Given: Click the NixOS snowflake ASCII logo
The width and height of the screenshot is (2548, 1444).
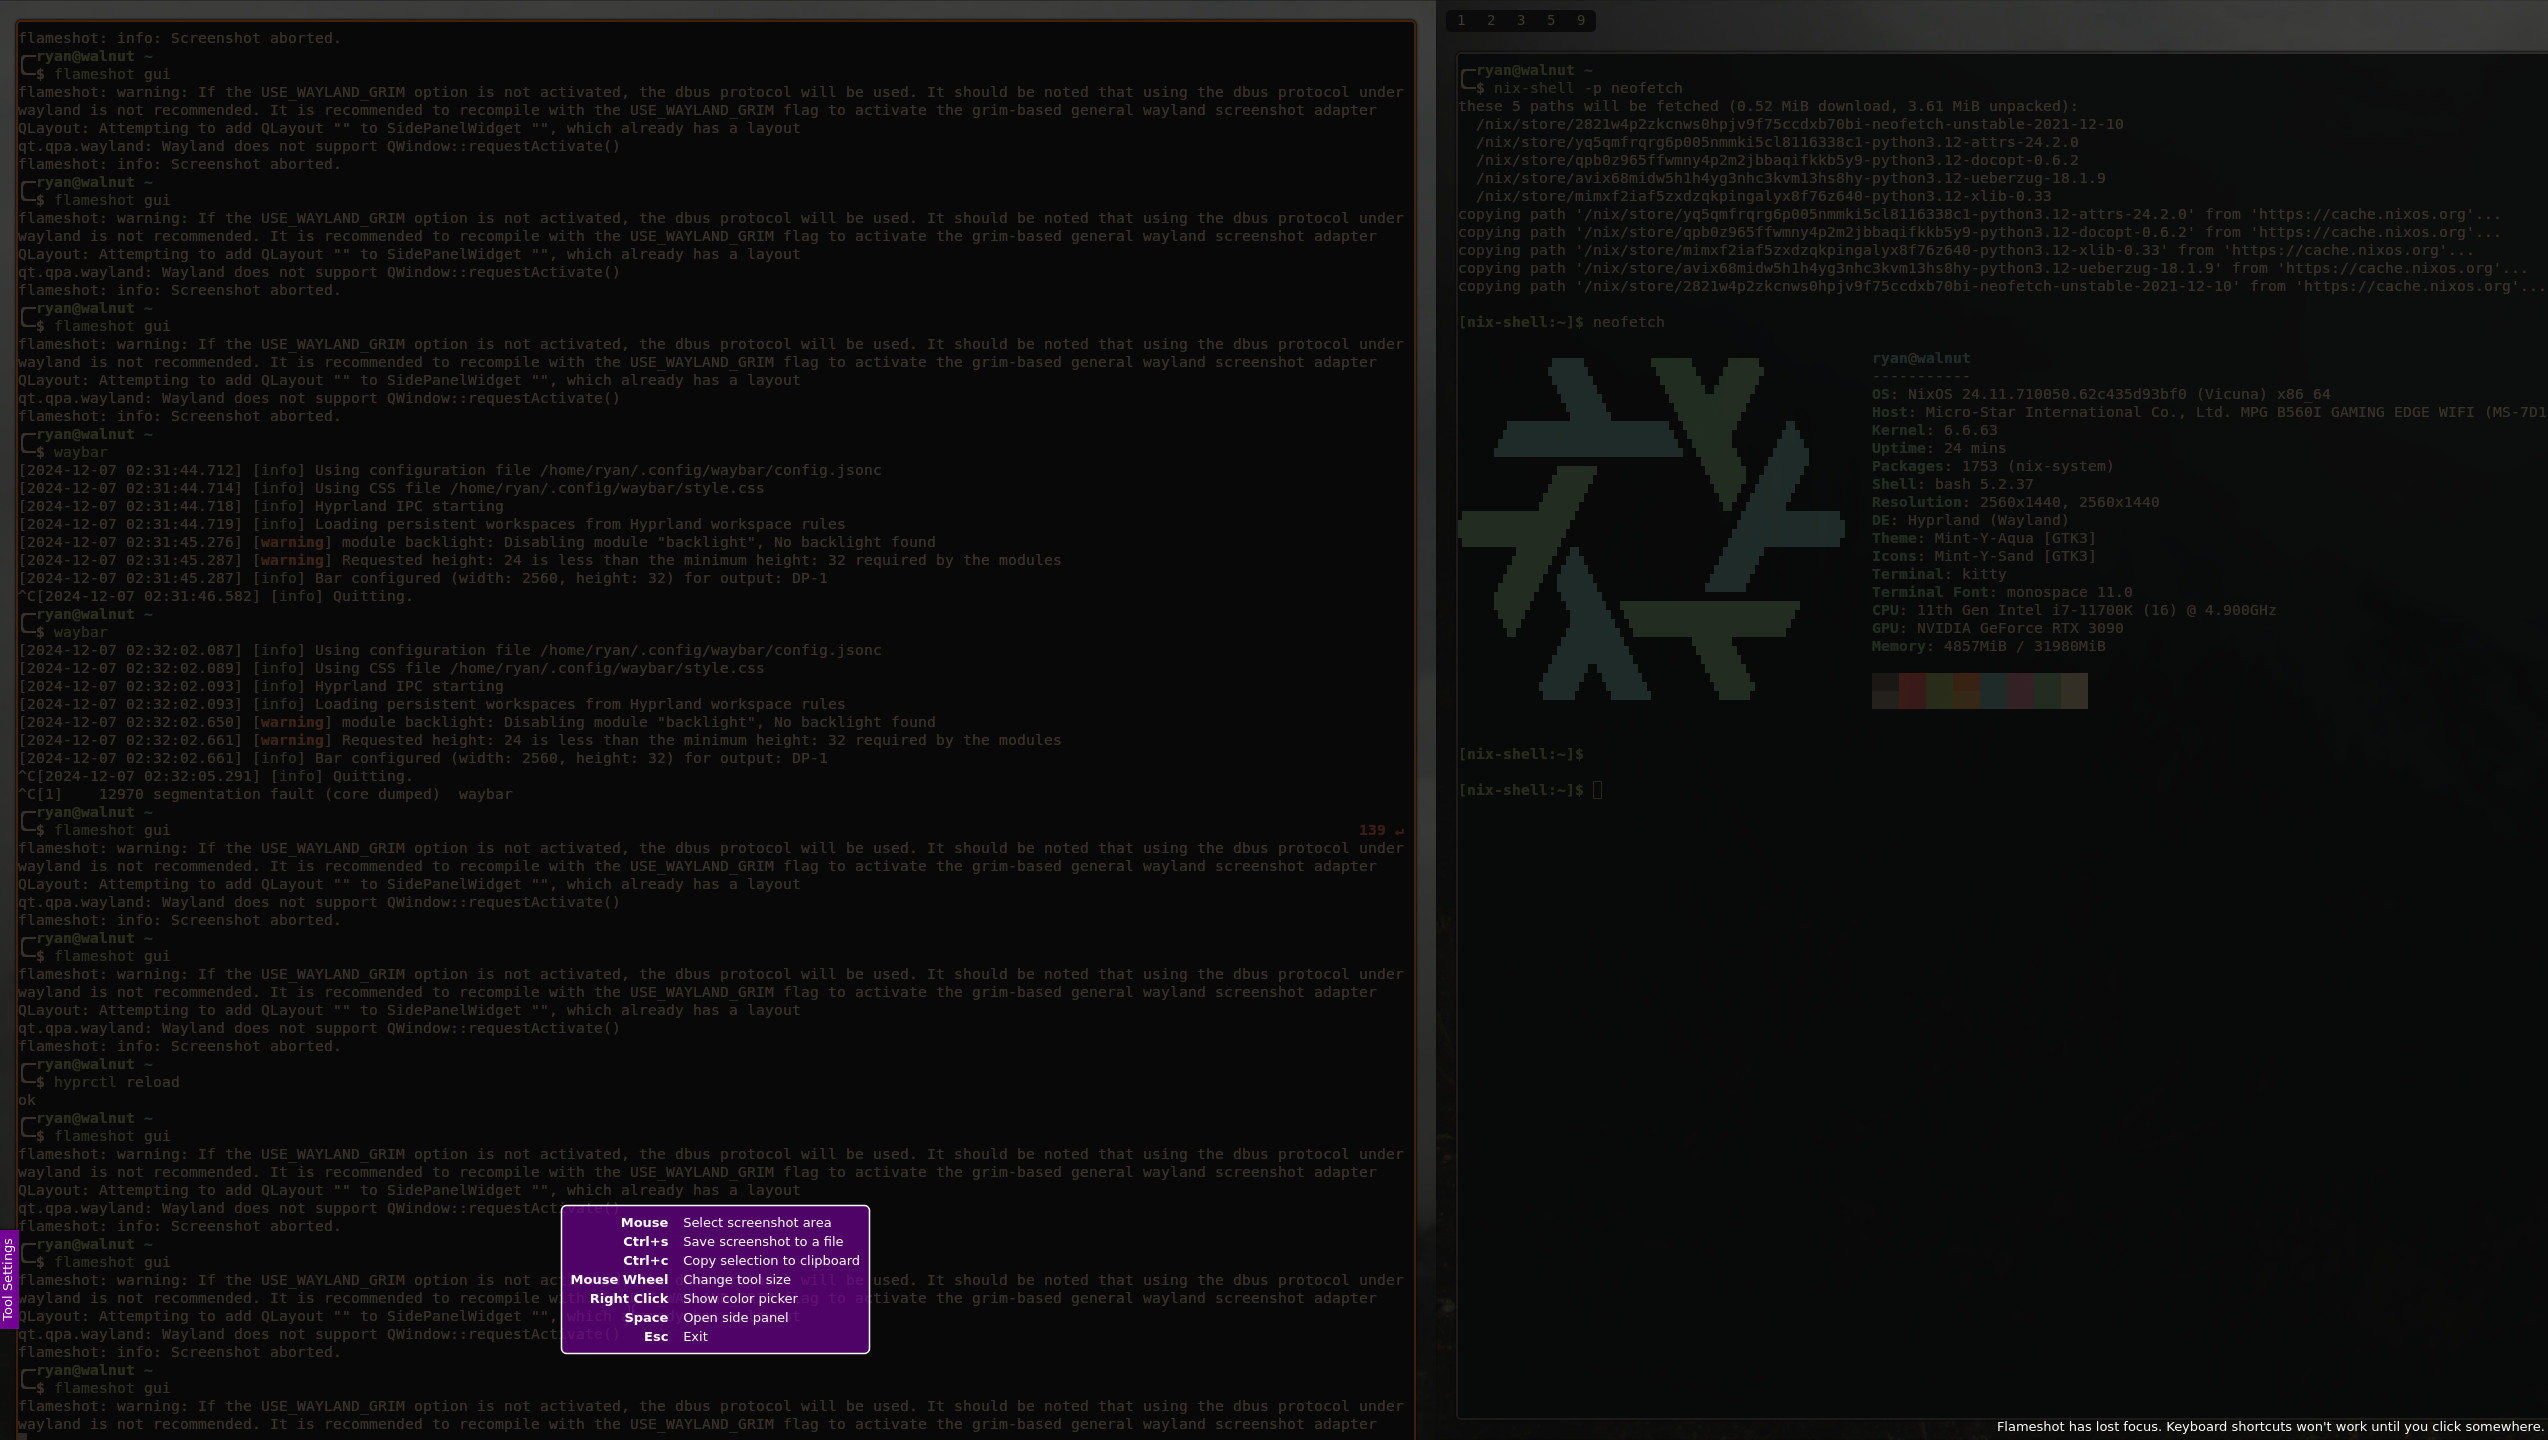Looking at the screenshot, I should tap(1652, 530).
